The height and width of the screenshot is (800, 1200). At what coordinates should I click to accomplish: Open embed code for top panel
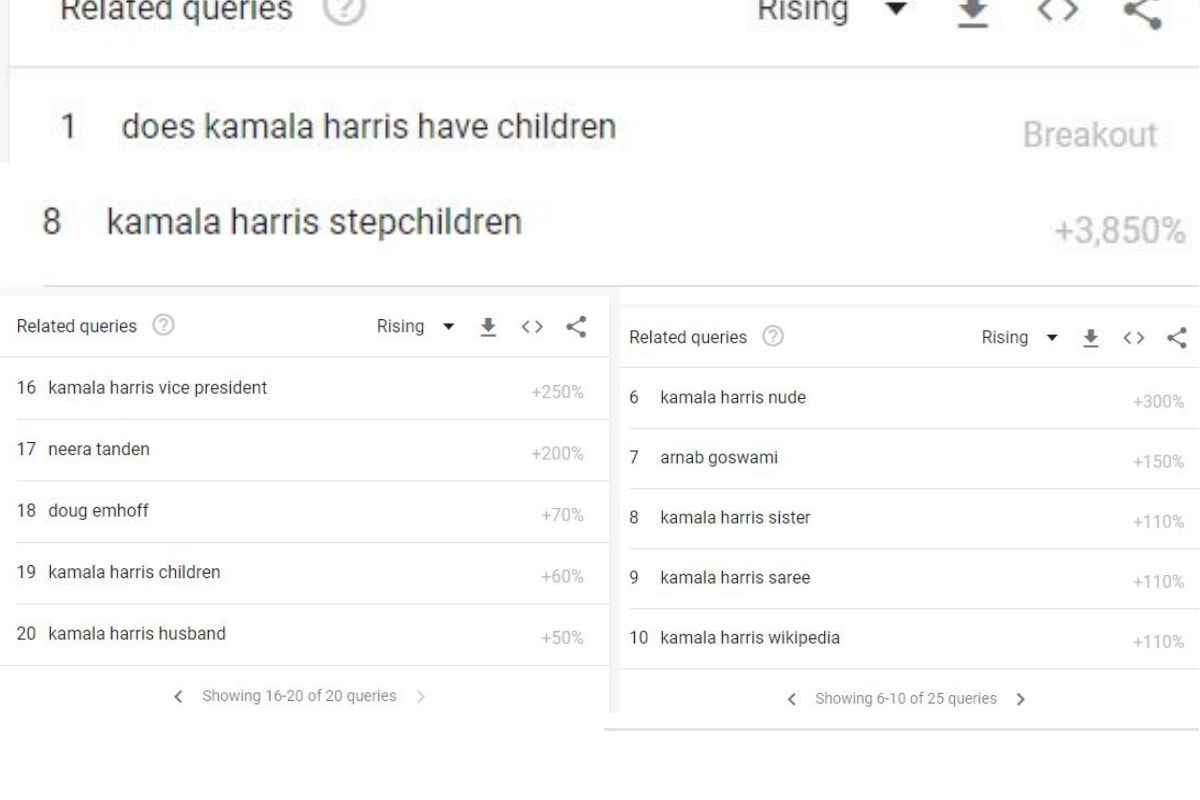click(1057, 12)
